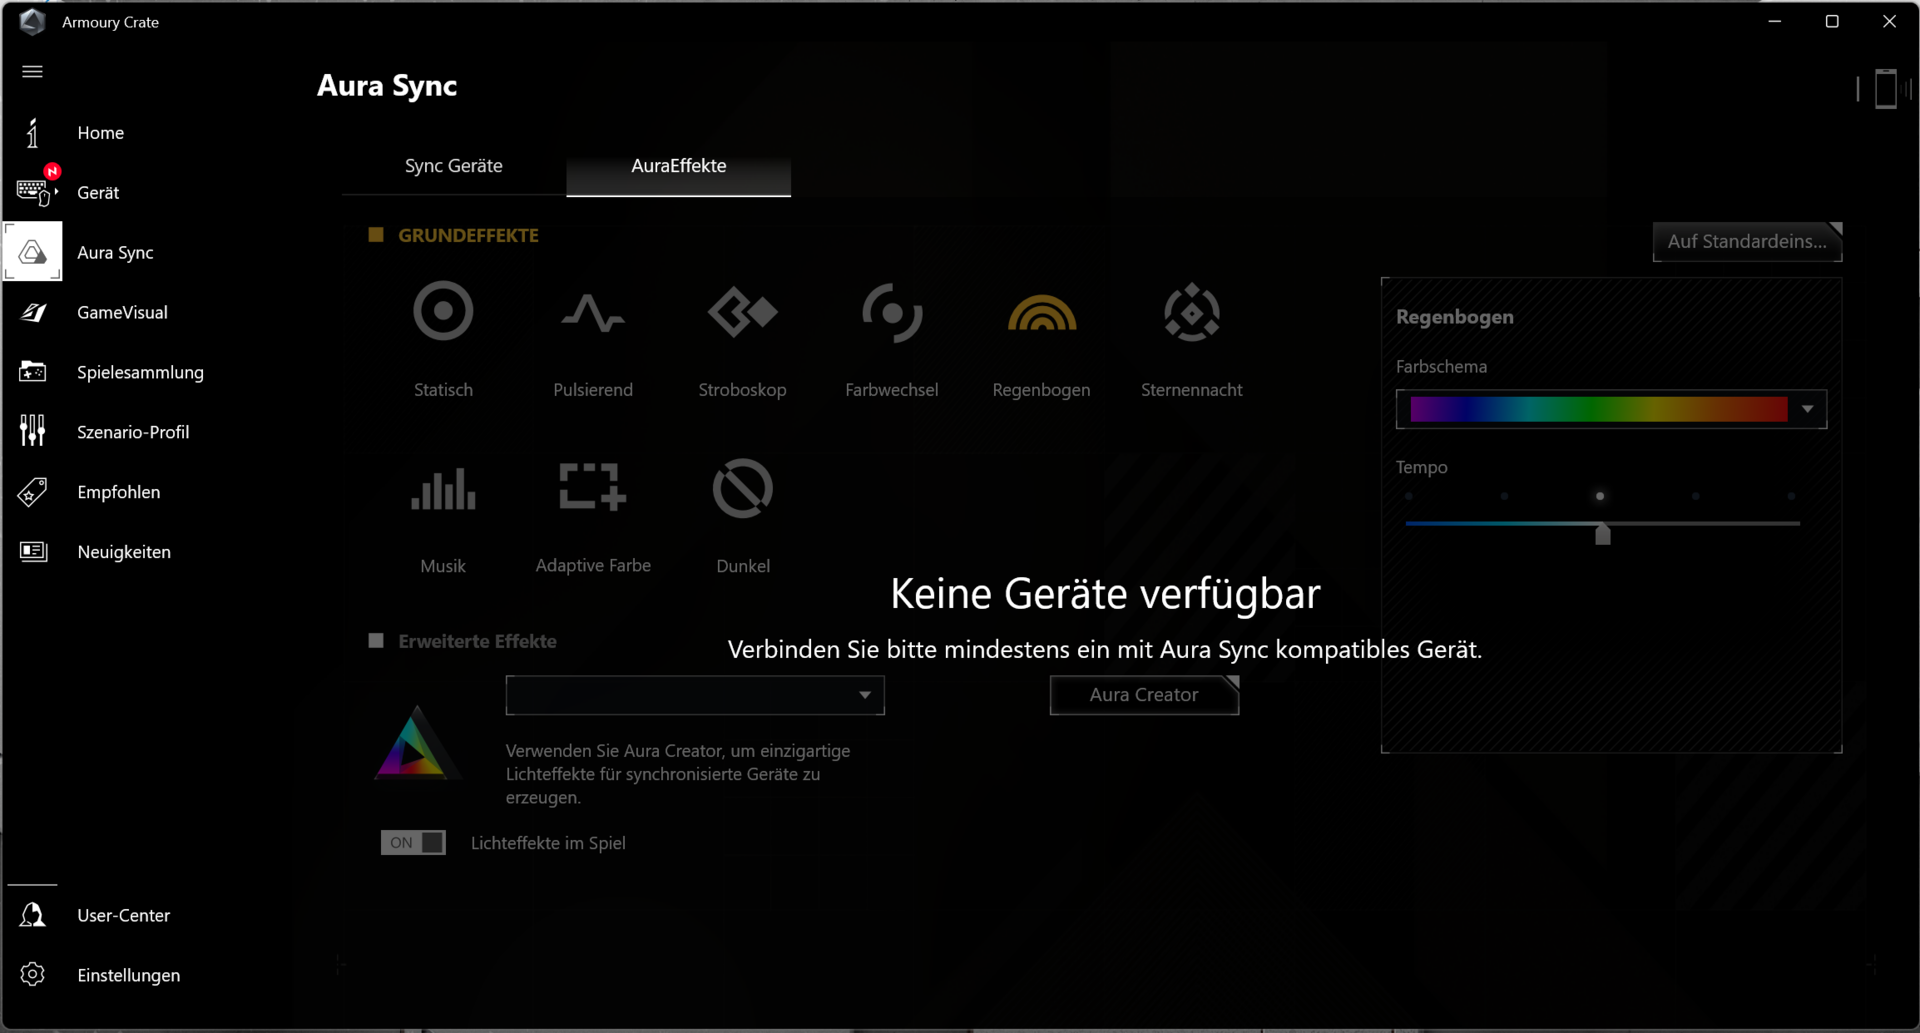The height and width of the screenshot is (1033, 1920).
Task: Click the rainbow Farbschema color gradient bar
Action: click(1598, 409)
